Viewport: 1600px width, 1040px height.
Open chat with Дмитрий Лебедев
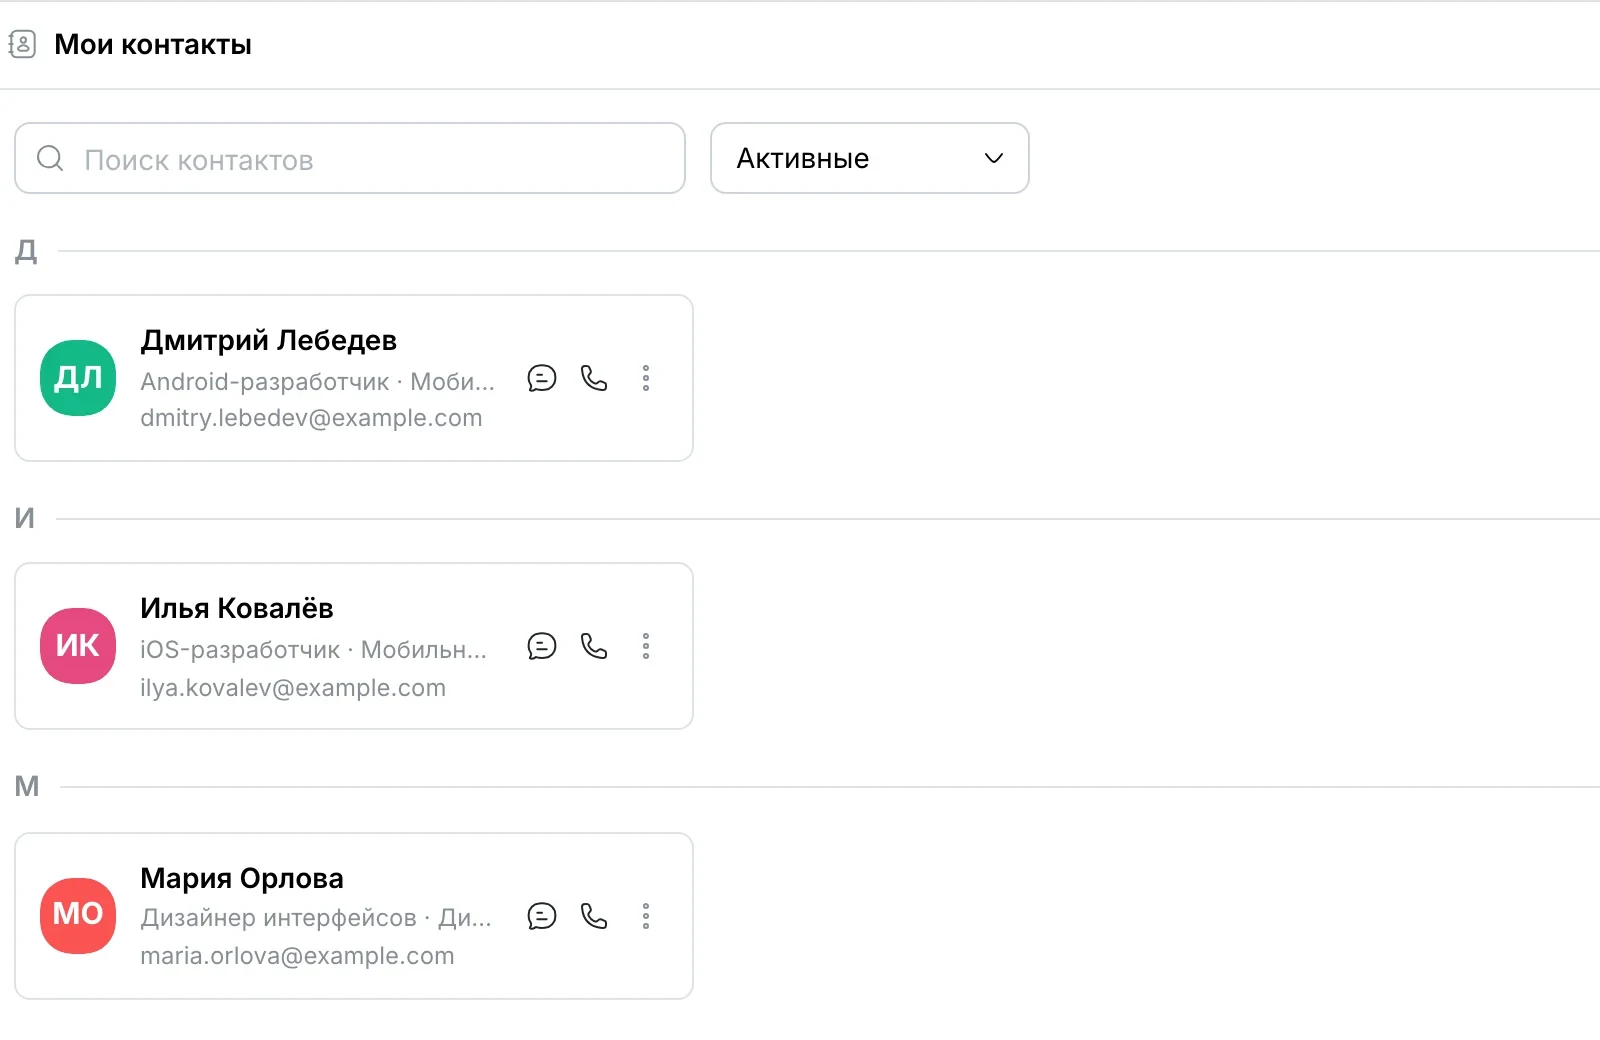point(542,378)
